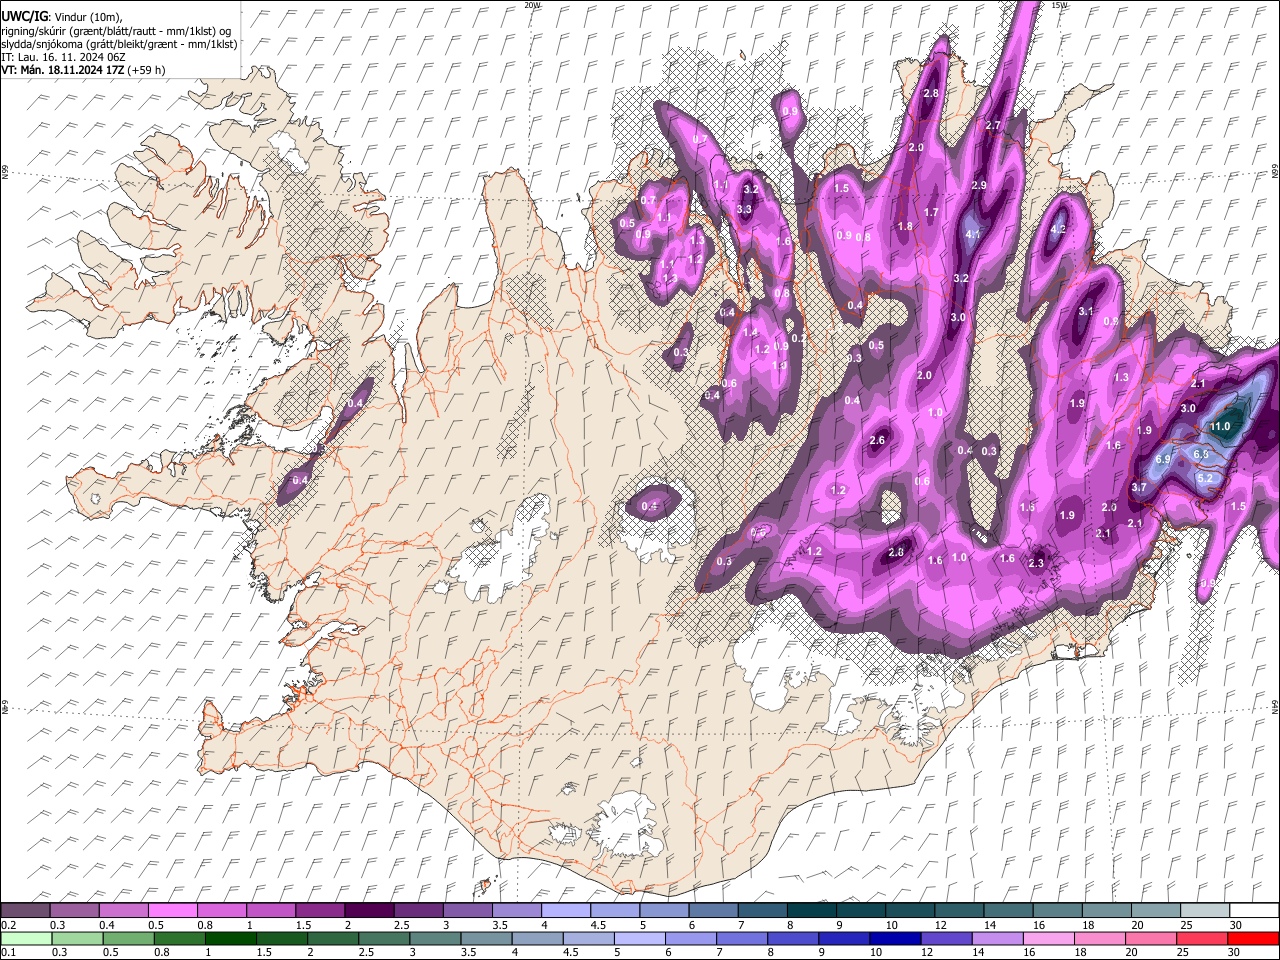Select the 6.8 value label near the east coast

click(1201, 454)
